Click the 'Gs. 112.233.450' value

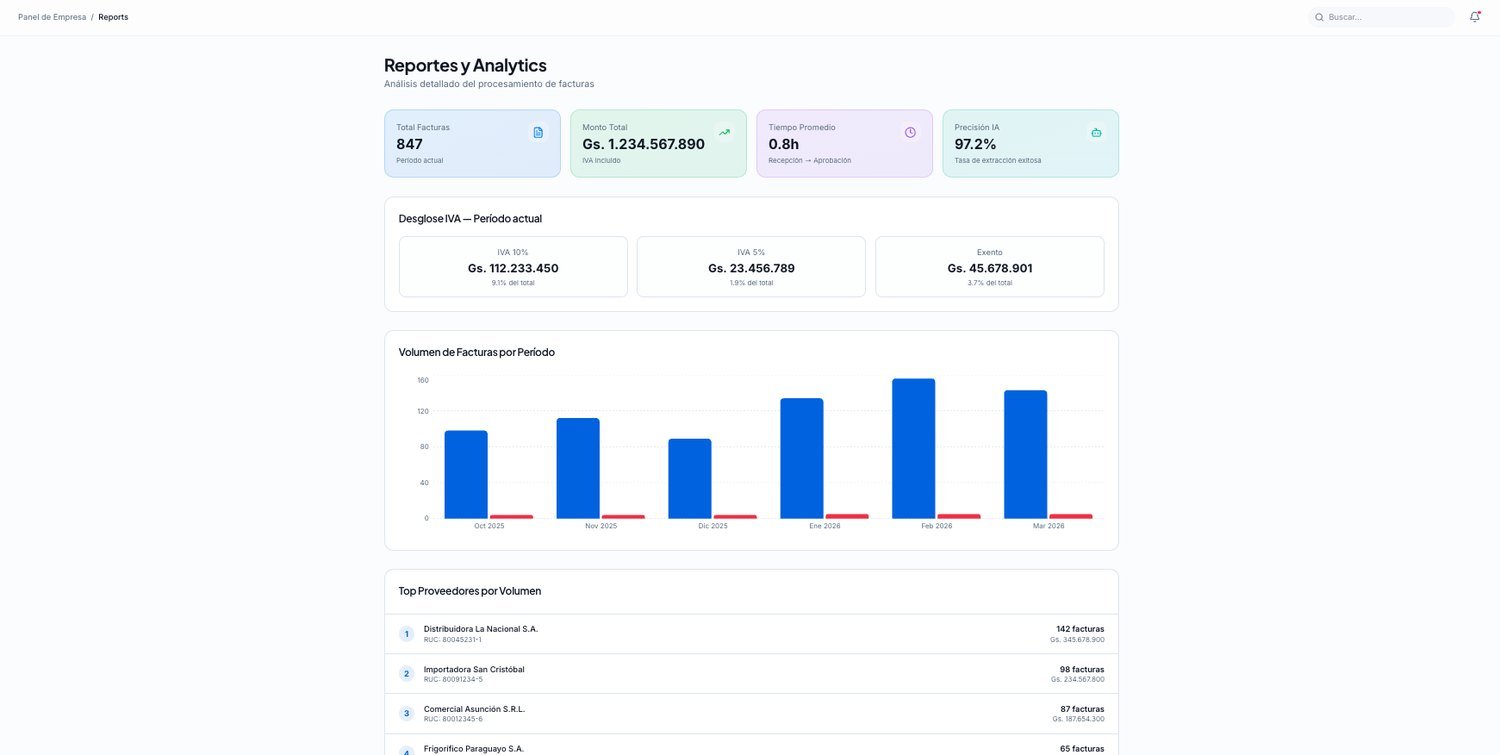513,268
